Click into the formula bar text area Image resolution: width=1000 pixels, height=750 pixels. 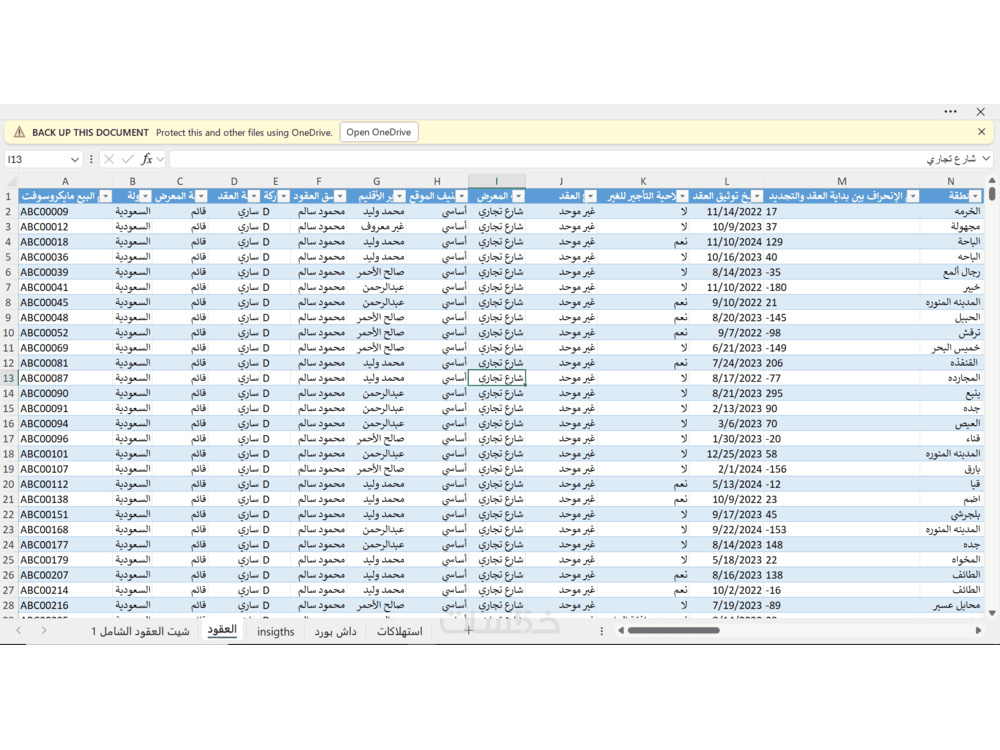[574, 159]
